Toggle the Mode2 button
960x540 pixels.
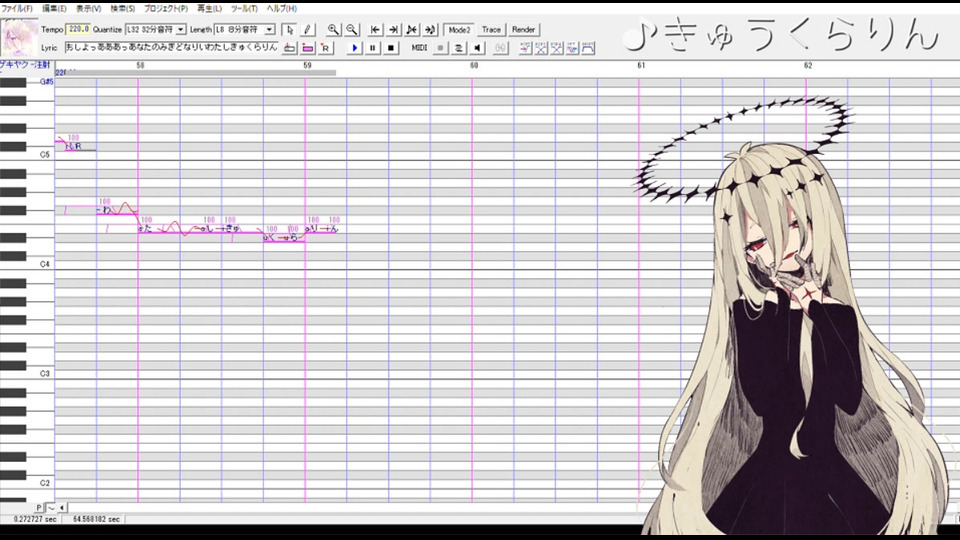pyautogui.click(x=459, y=29)
